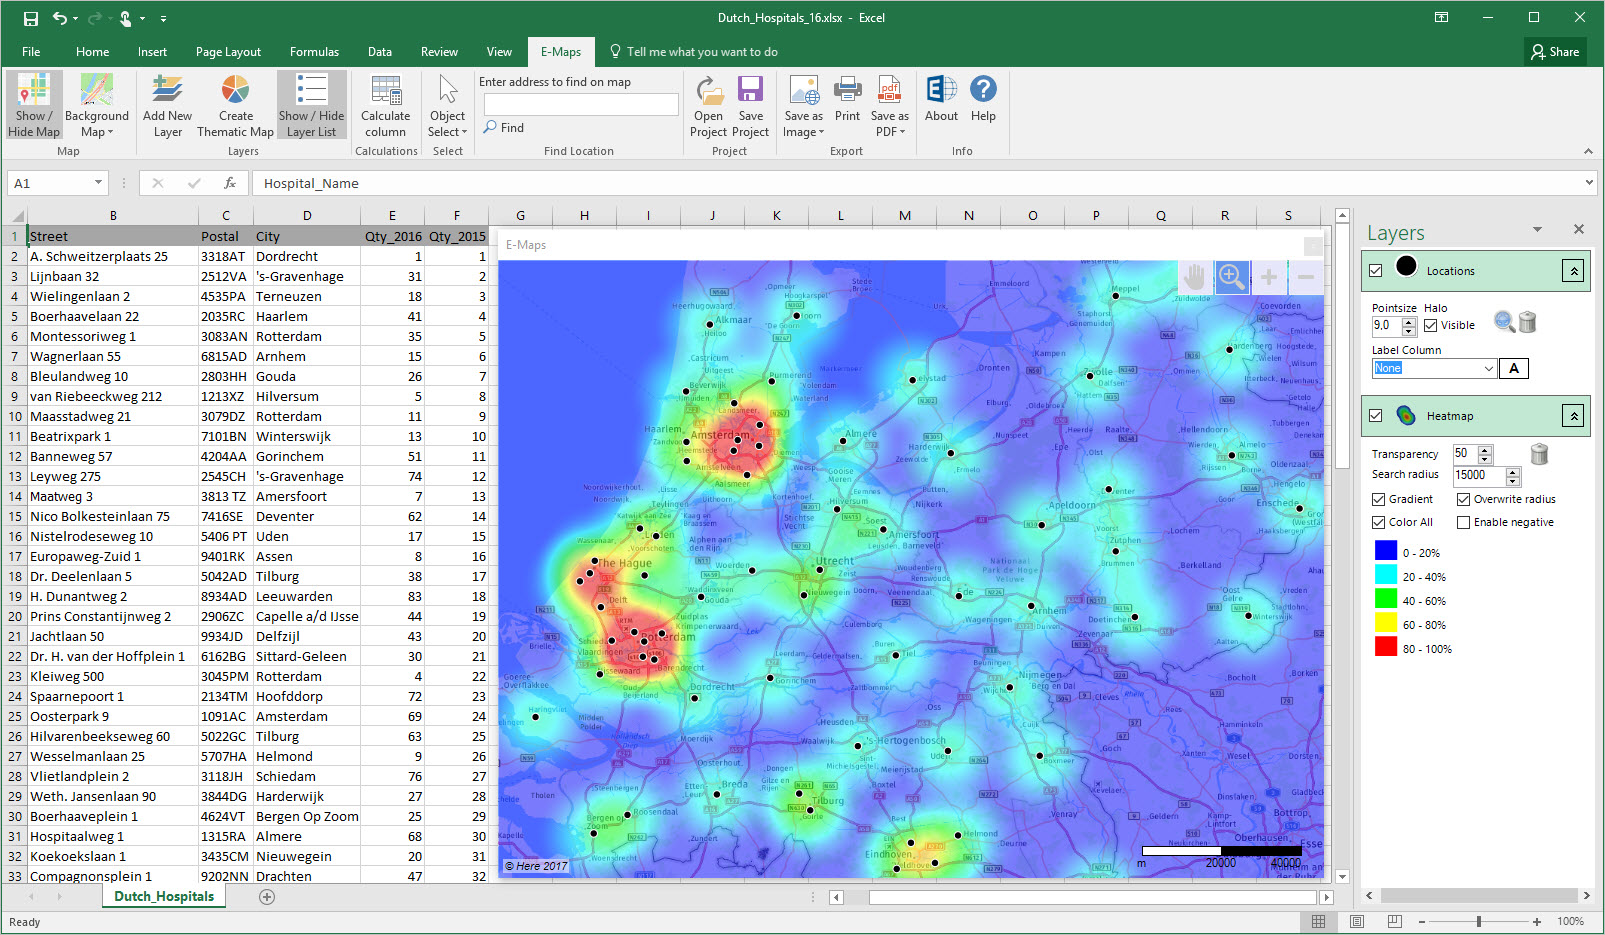Screen dimensions: 1605x935
Task: Enable the Enable negative checkbox
Action: 1462,521
